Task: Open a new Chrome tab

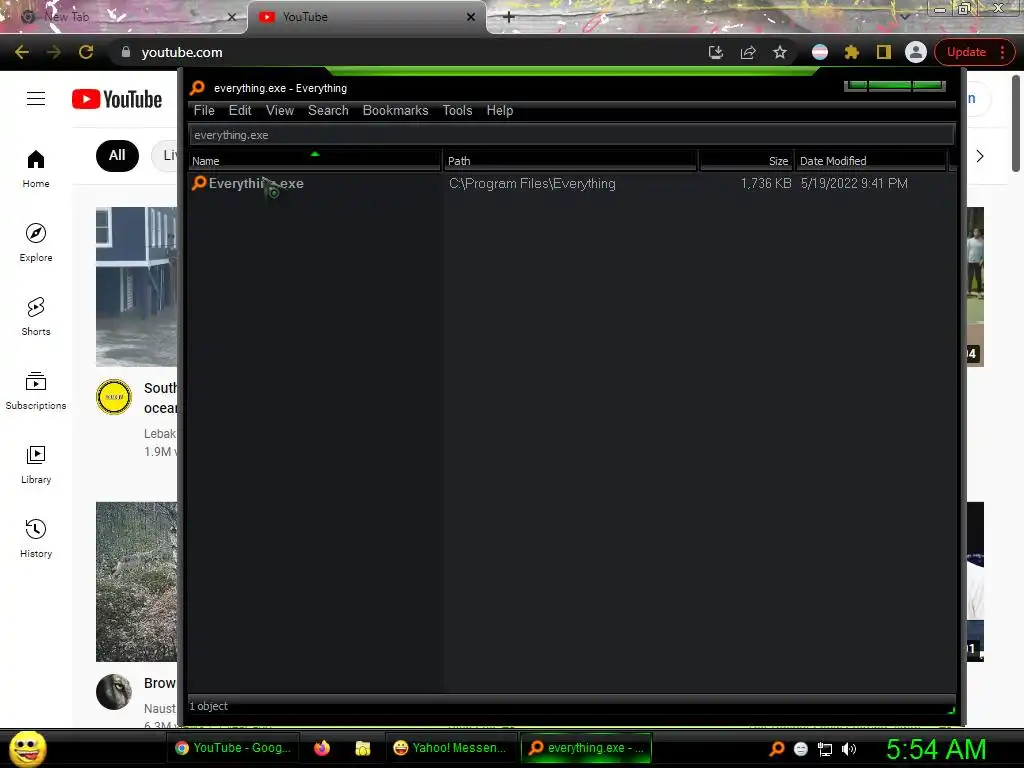Action: coord(509,17)
